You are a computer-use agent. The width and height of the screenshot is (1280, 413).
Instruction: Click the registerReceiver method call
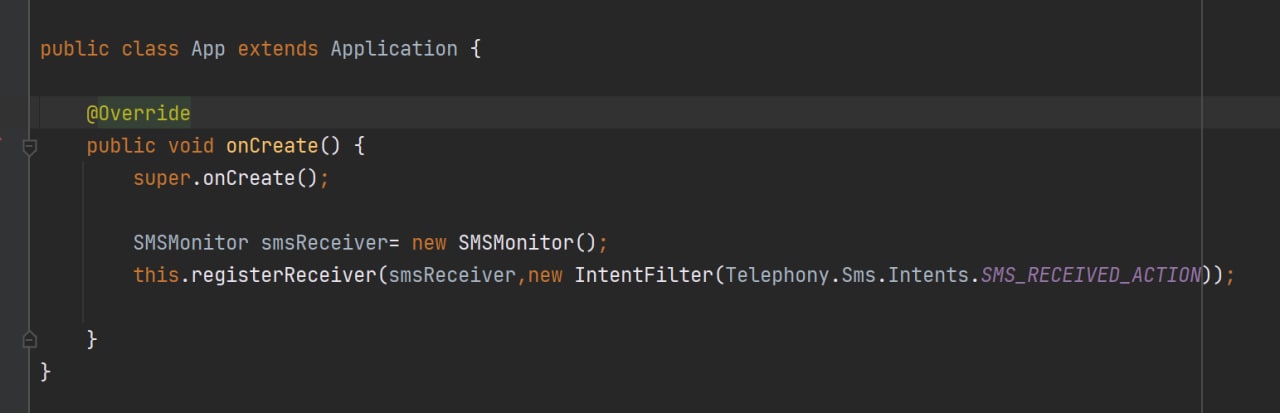click(x=285, y=275)
